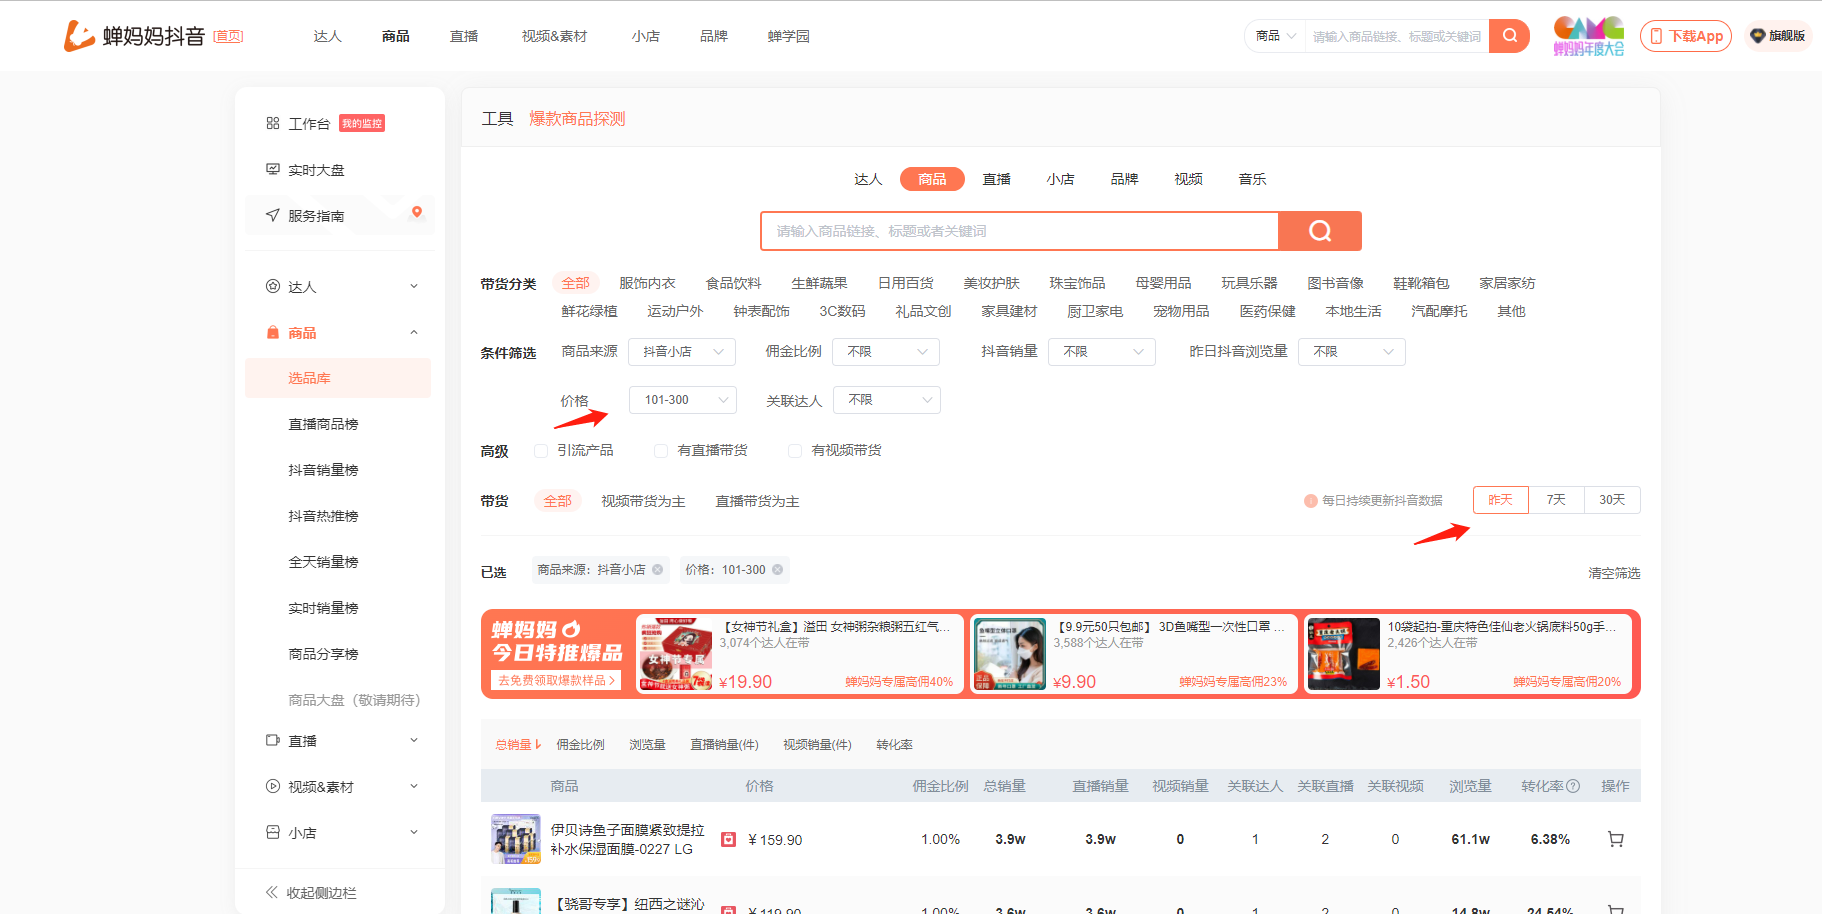The height and width of the screenshot is (914, 1822).
Task: Open 选品库 sidebar item
Action: point(338,378)
